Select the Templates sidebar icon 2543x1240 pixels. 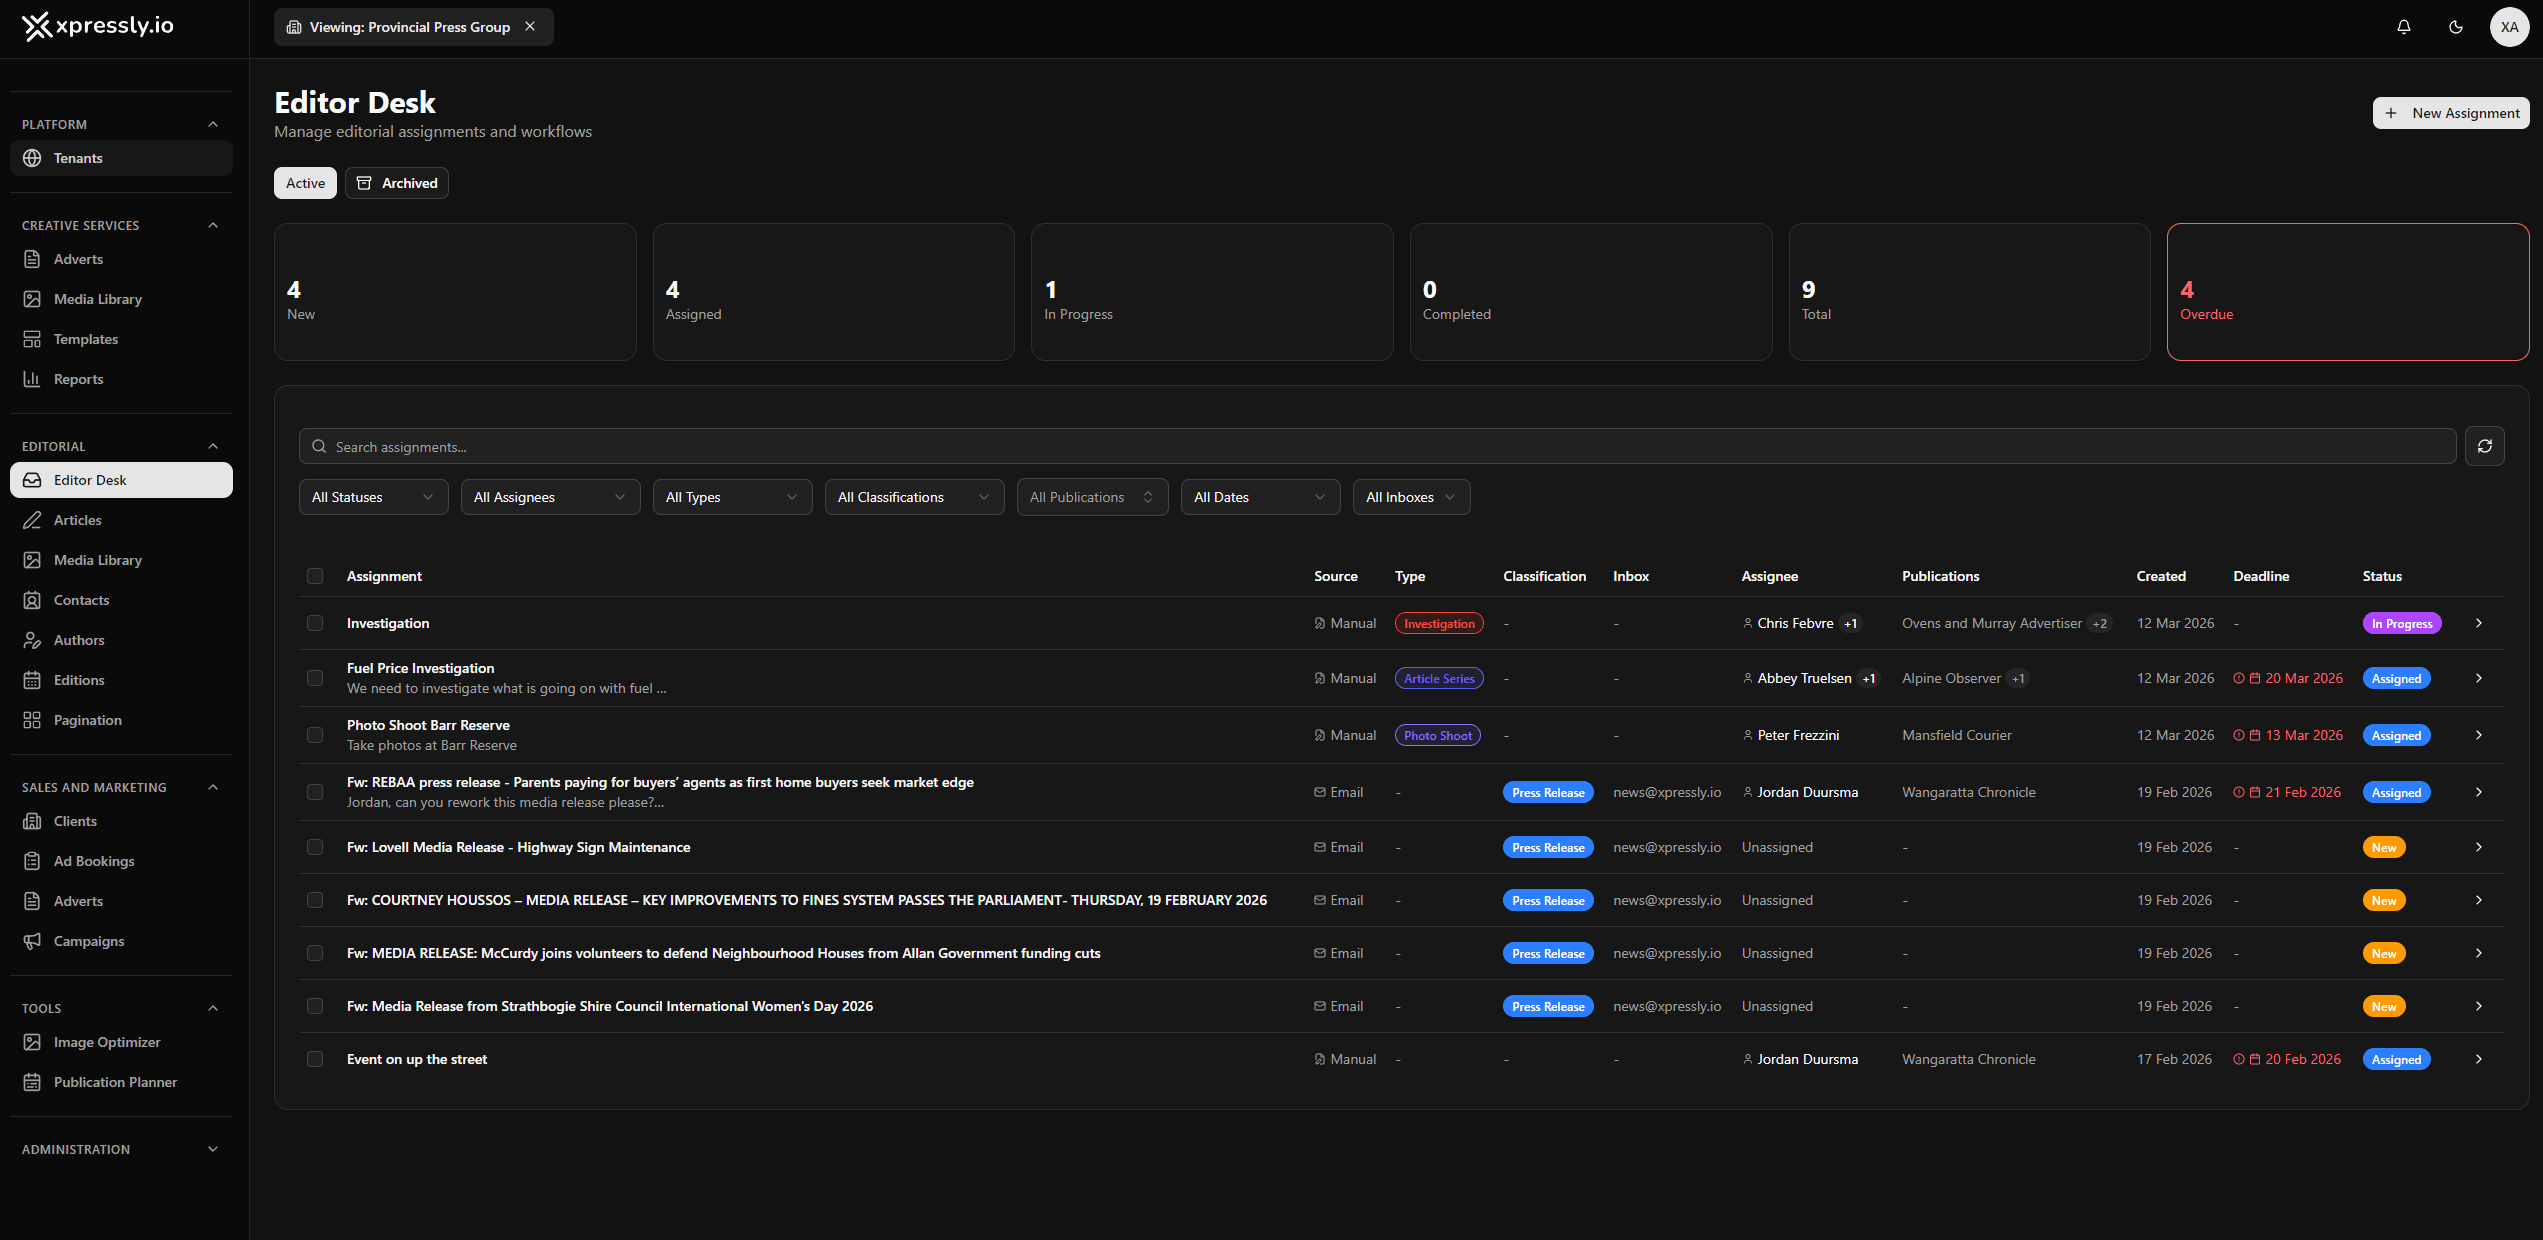click(32, 338)
